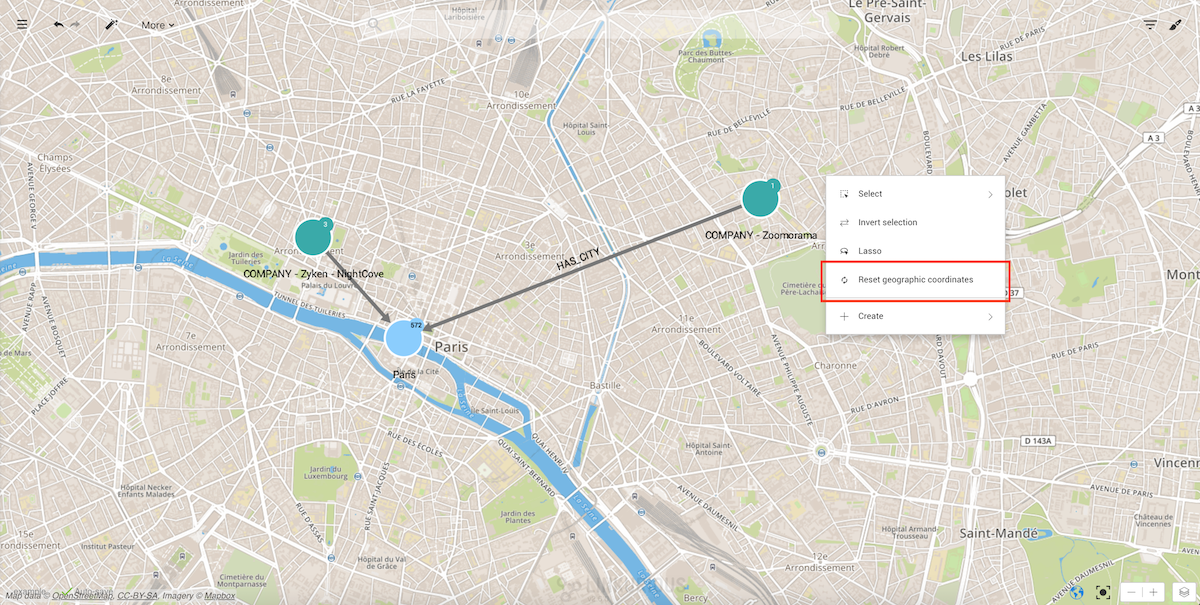Select the magic wand tool
The width and height of the screenshot is (1200, 605).
(x=111, y=24)
